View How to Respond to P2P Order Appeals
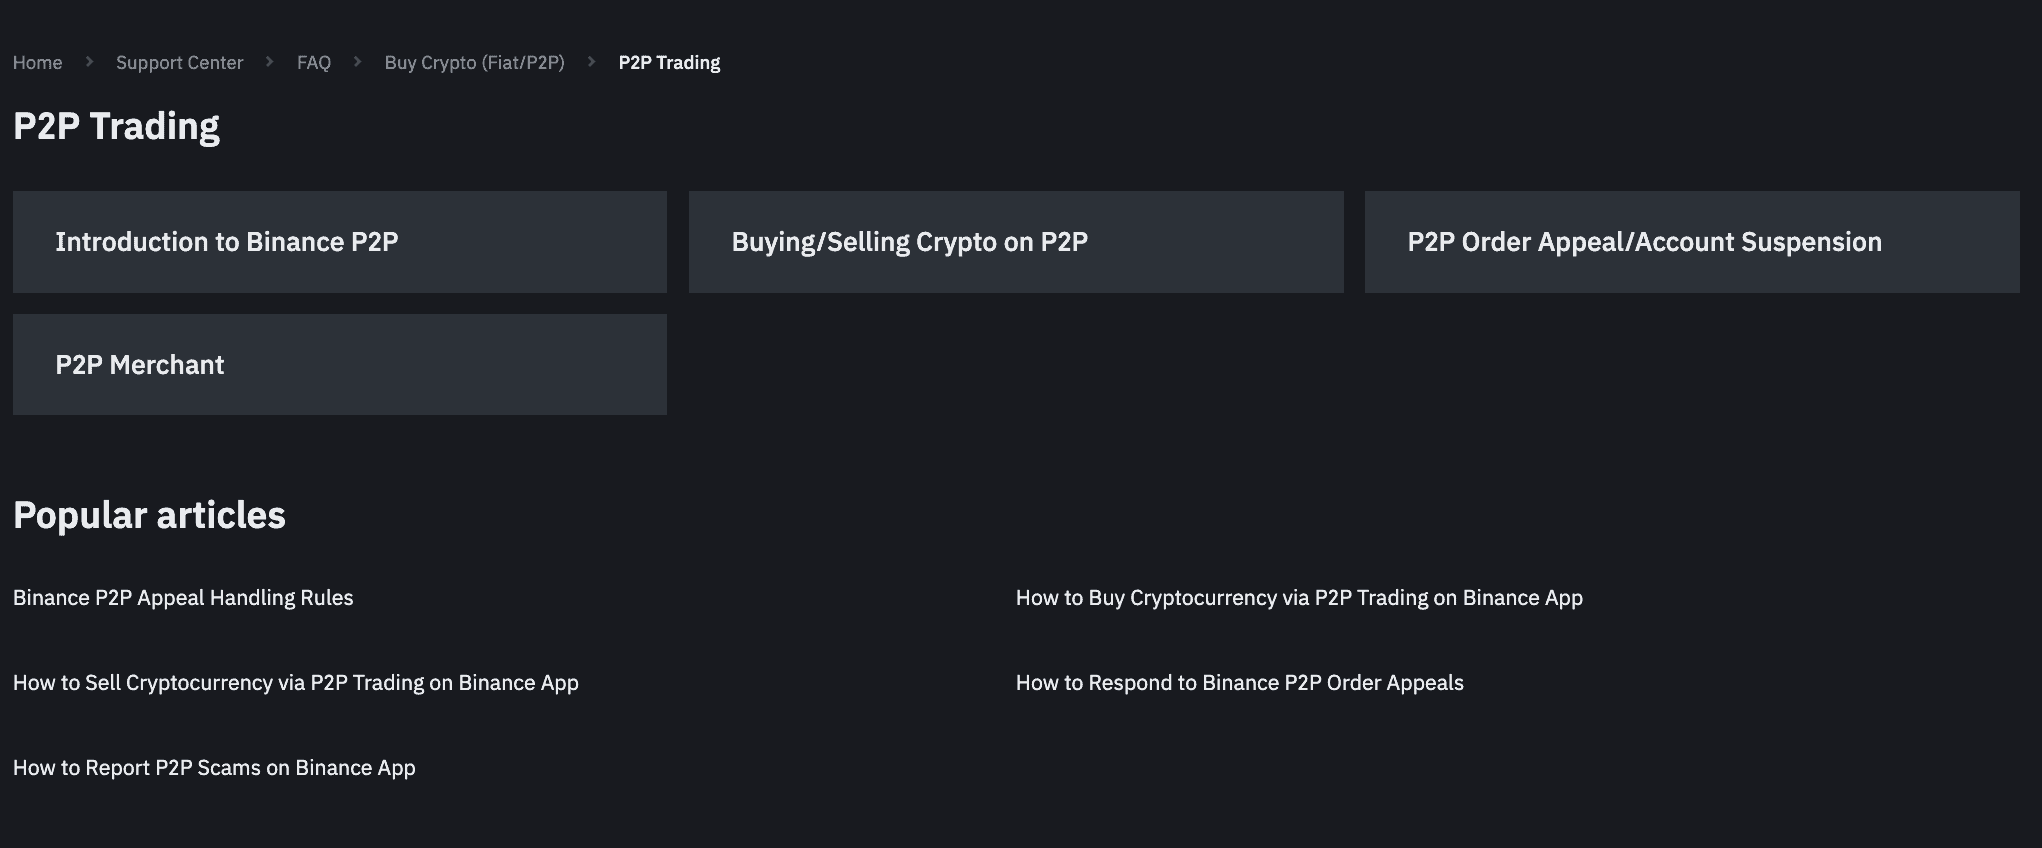 (x=1239, y=683)
